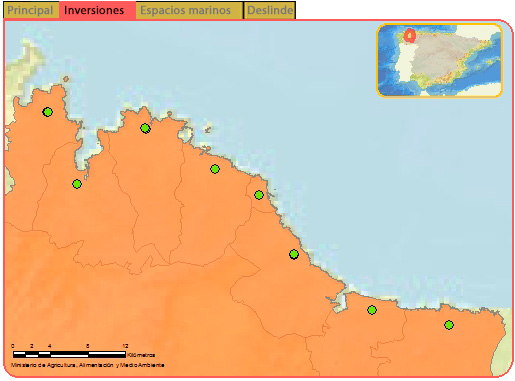Open the Espacios marinos tab
This screenshot has width=515, height=381.
tap(189, 10)
